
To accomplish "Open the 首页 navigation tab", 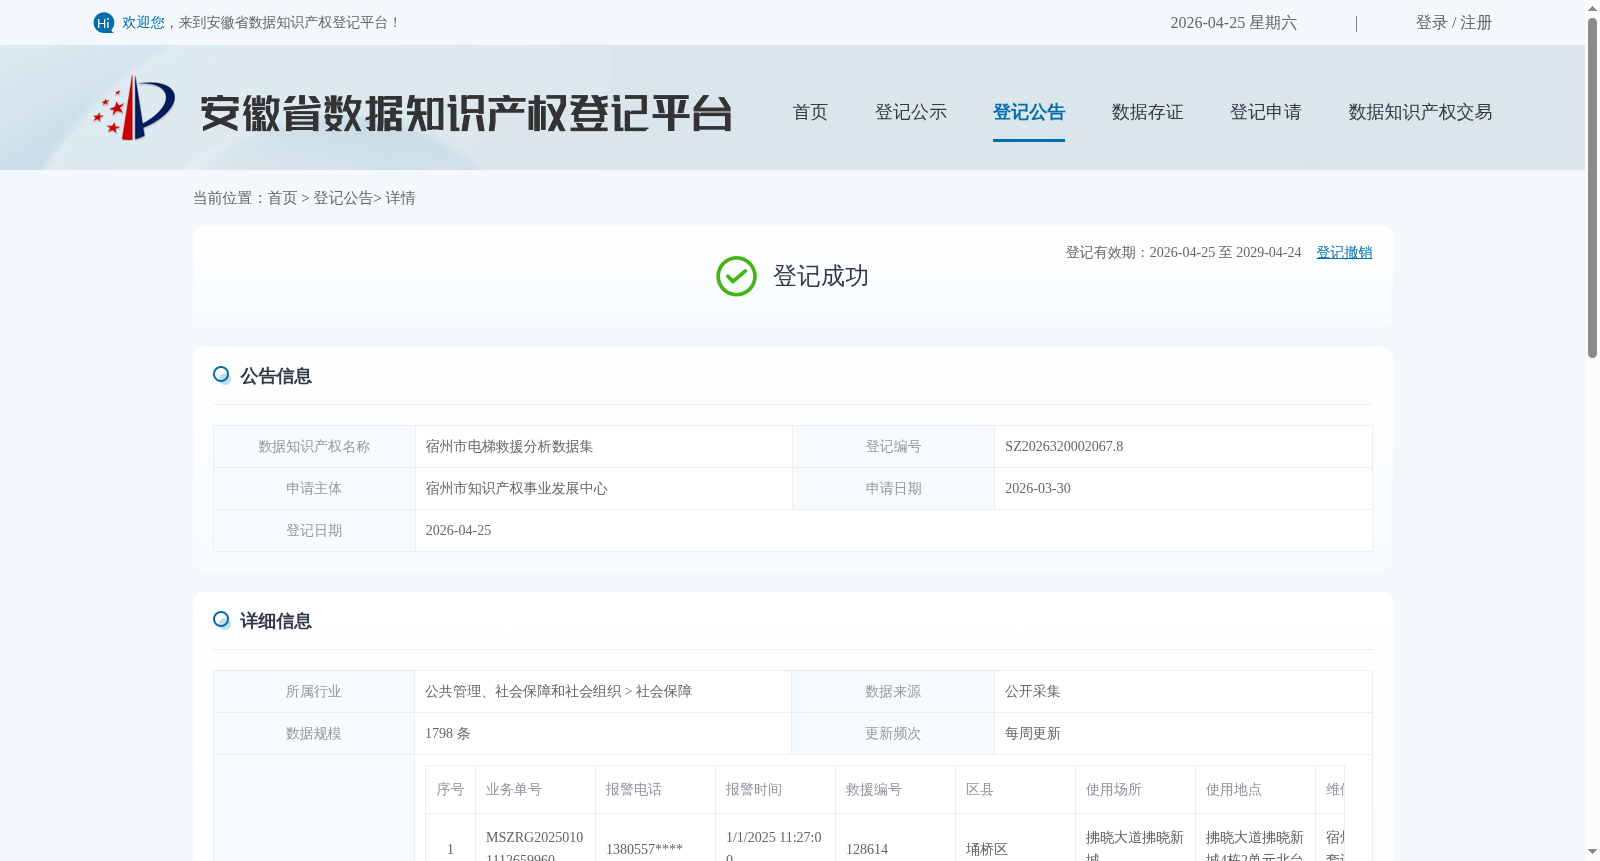I will 810,112.
